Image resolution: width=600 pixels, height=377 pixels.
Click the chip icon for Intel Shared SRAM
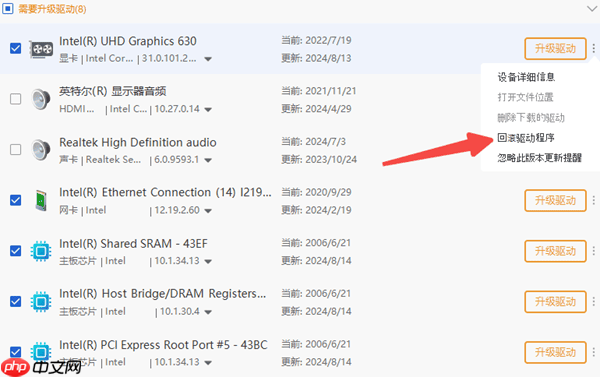click(41, 251)
